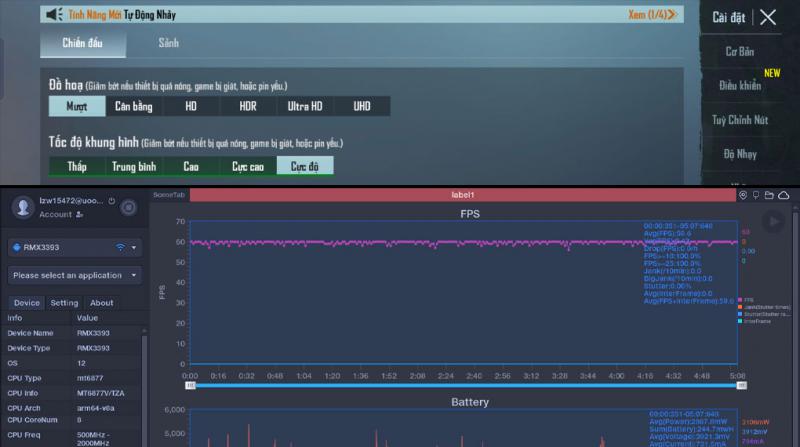Viewport: 800px width, 447px height.
Task: Open Độ Nhạy settings section
Action: click(740, 154)
